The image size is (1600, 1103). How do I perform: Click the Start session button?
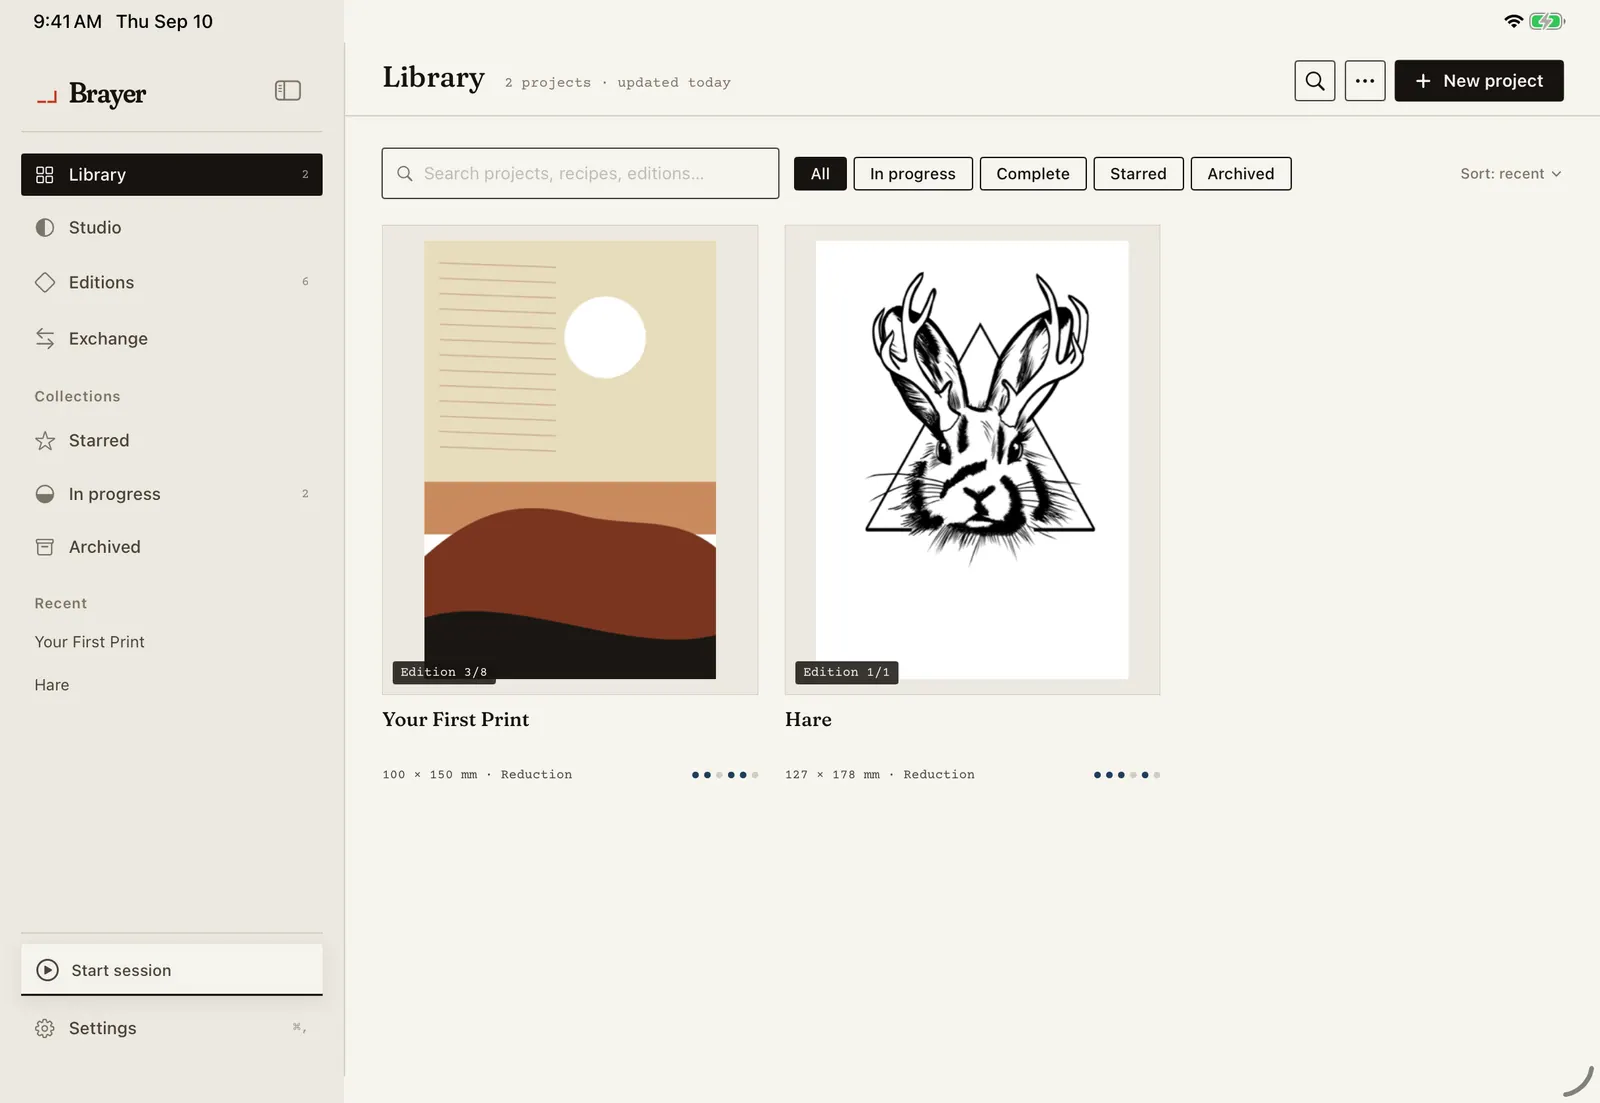[x=172, y=970]
